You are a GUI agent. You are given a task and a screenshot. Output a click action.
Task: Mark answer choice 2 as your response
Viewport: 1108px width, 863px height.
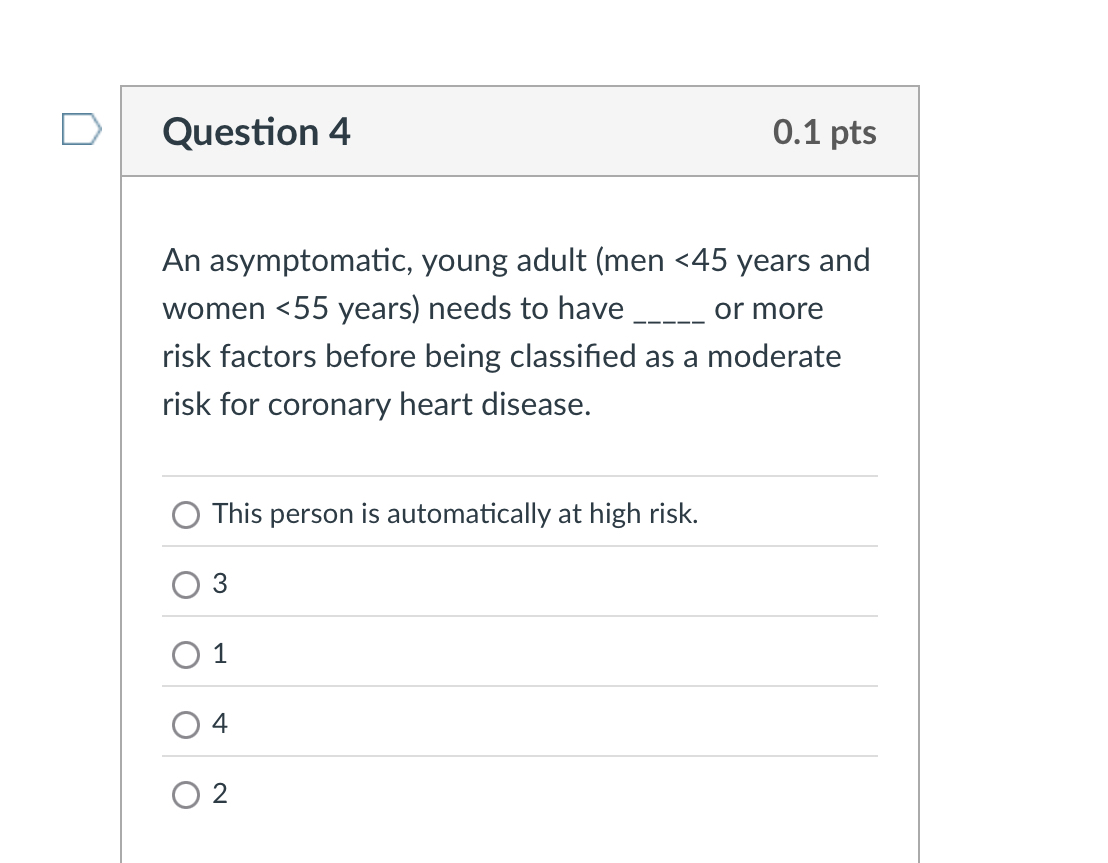coord(186,794)
